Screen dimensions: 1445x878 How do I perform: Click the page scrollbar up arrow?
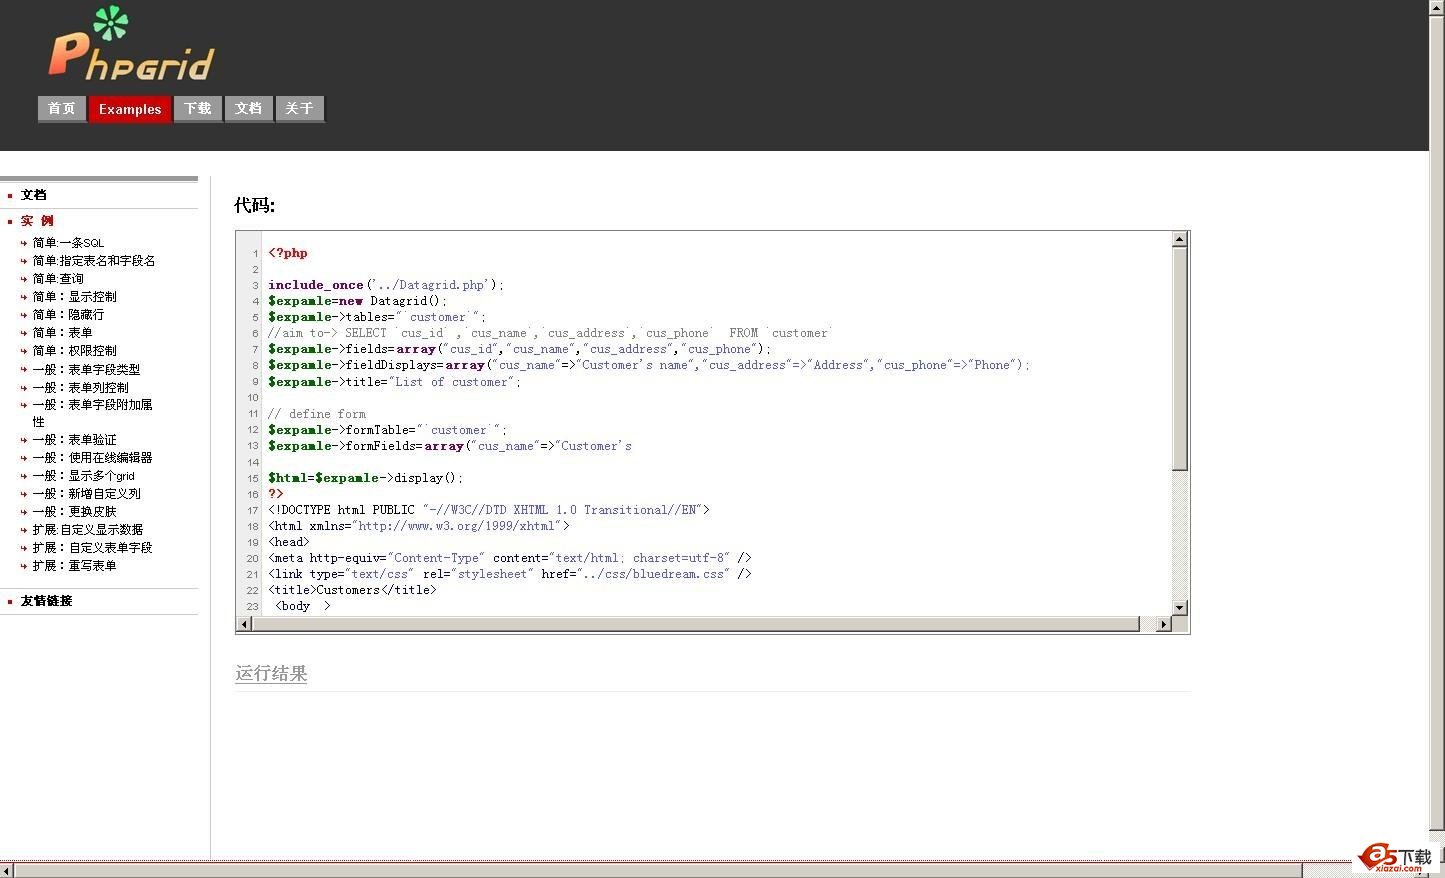(x=1436, y=8)
